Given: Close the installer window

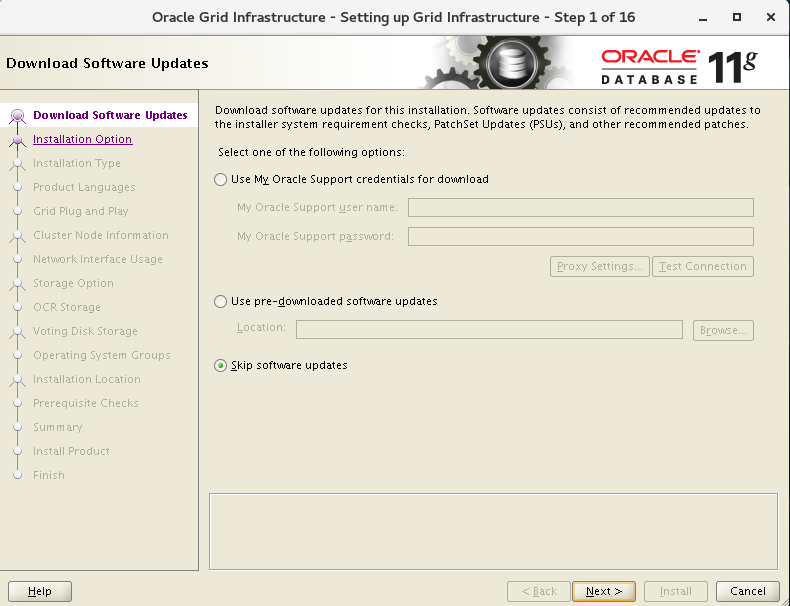Looking at the screenshot, I should click(770, 17).
